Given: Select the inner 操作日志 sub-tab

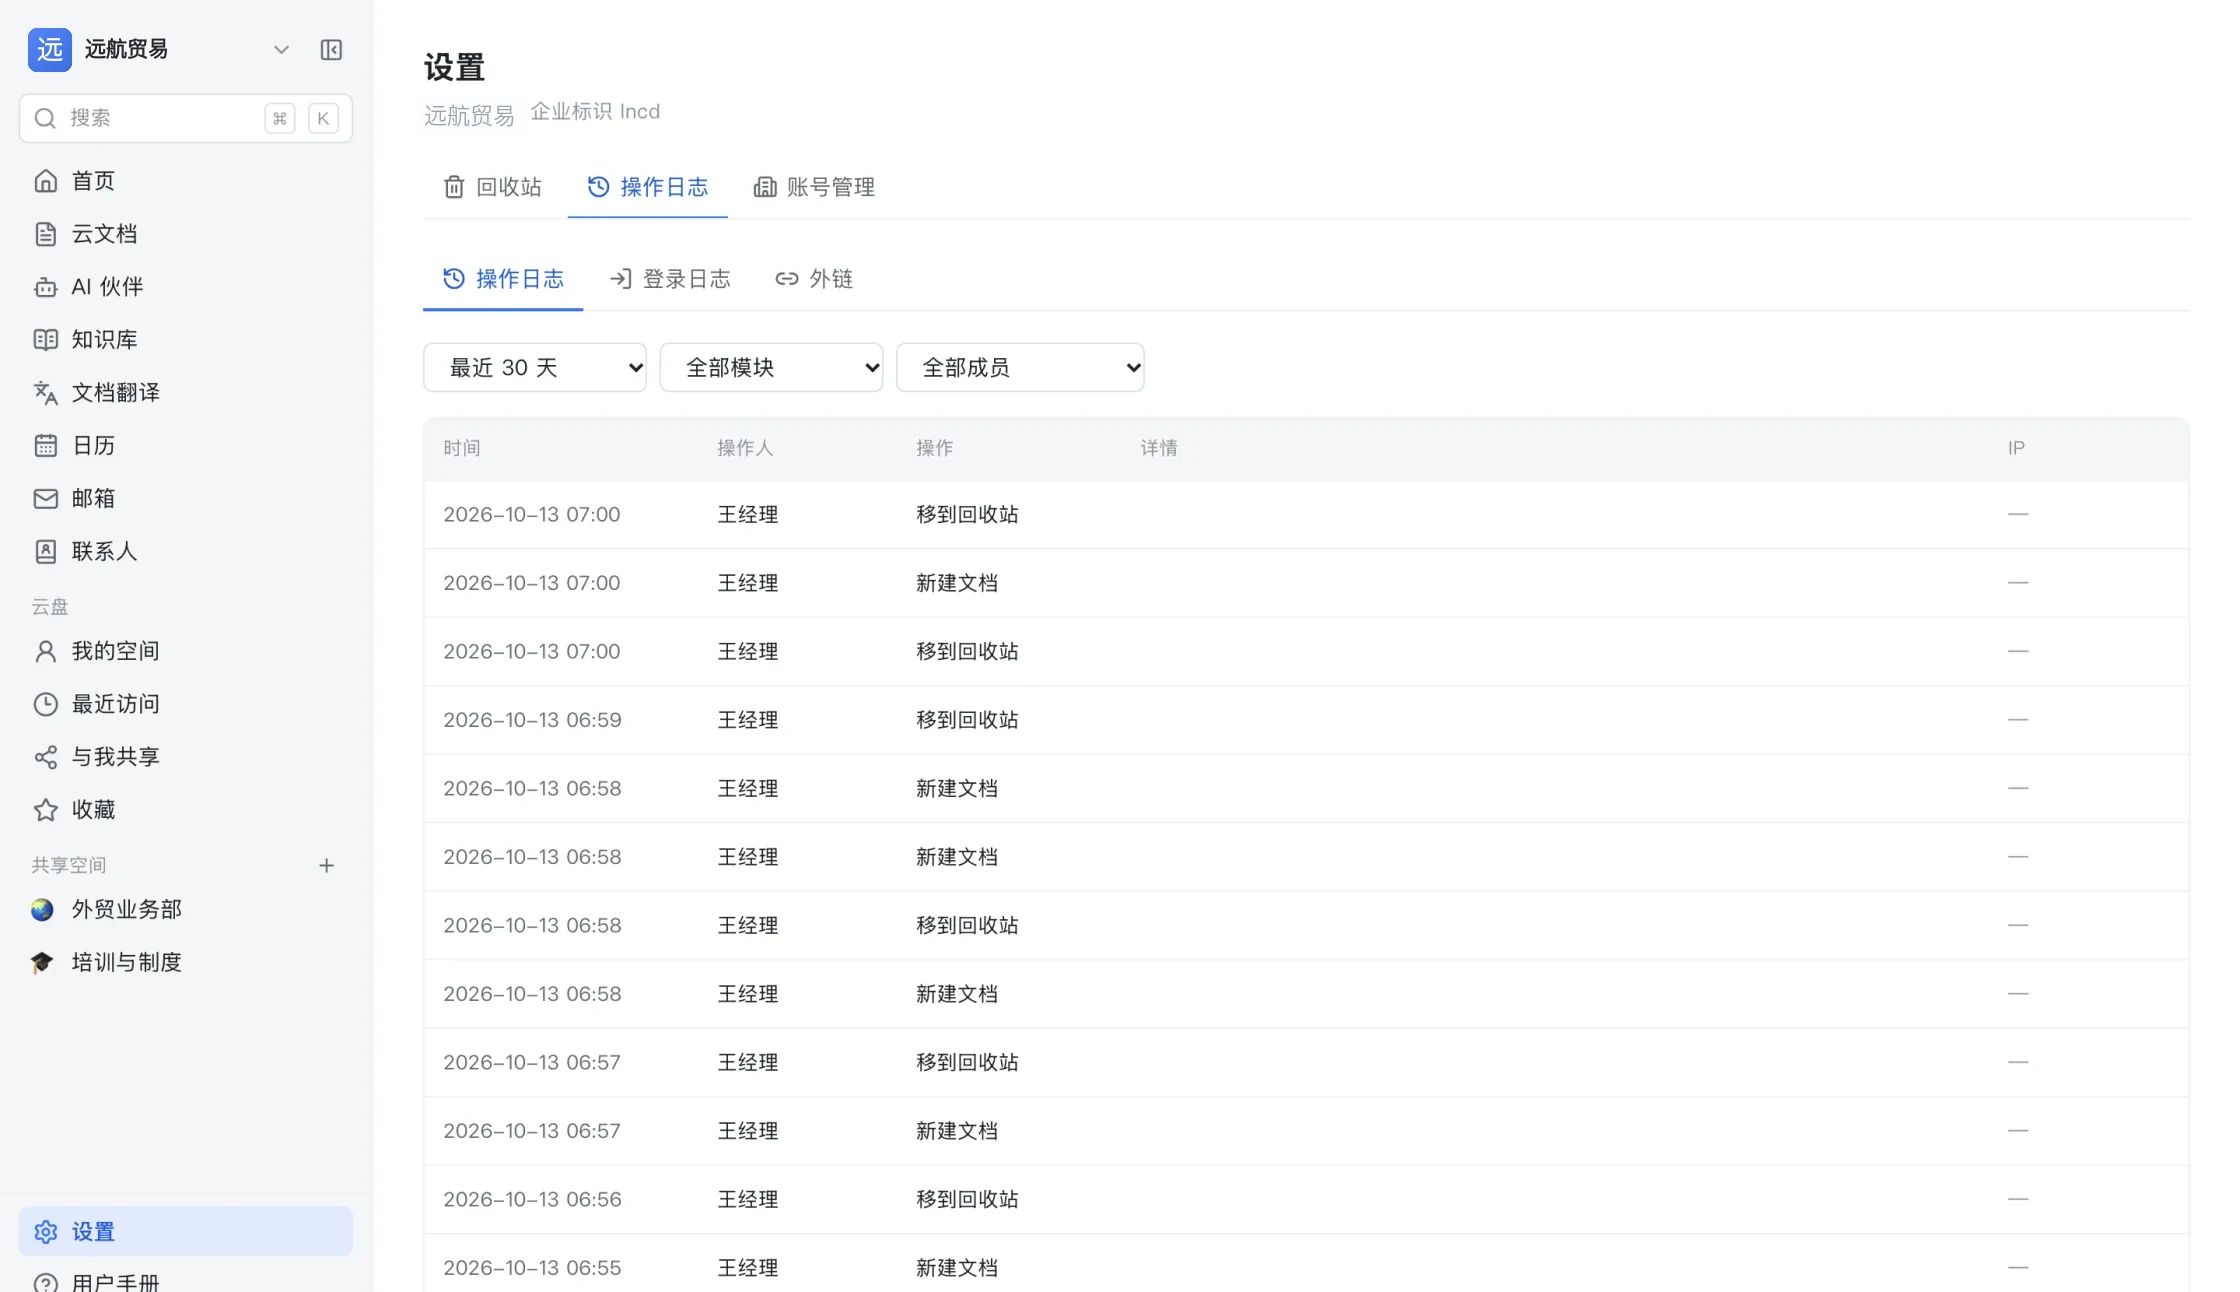Looking at the screenshot, I should [x=503, y=279].
